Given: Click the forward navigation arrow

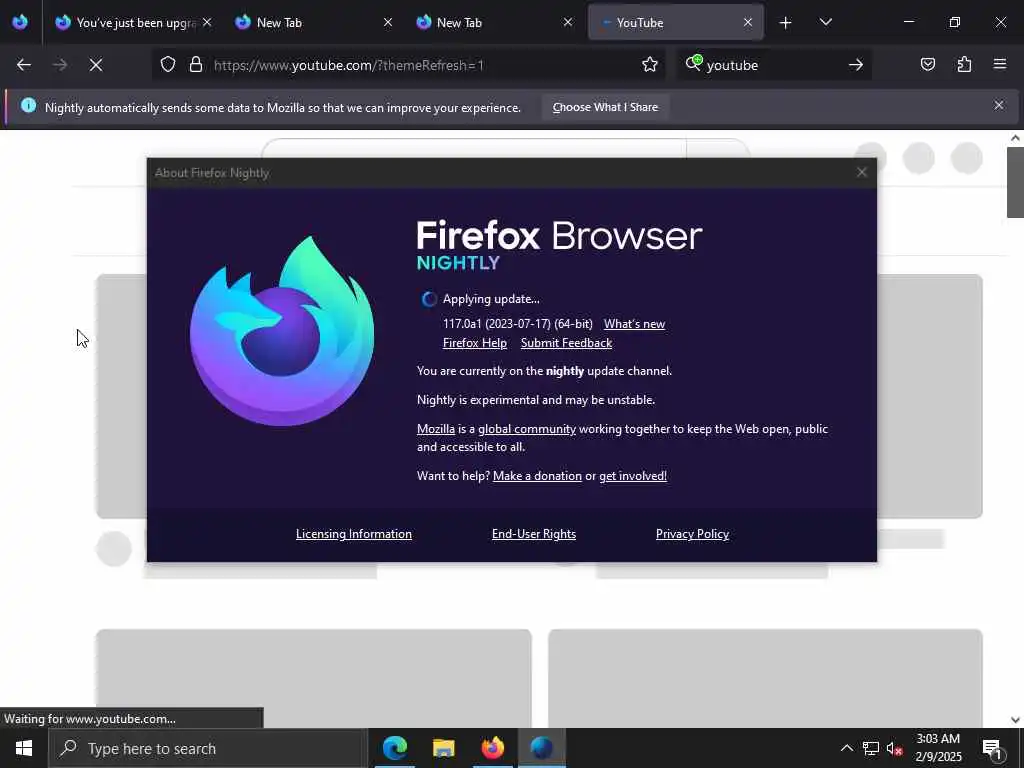Looking at the screenshot, I should (60, 65).
